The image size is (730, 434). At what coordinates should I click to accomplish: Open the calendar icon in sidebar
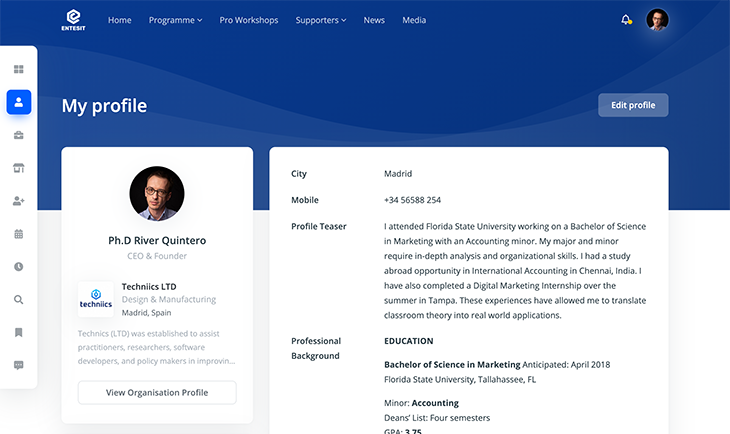[x=19, y=234]
